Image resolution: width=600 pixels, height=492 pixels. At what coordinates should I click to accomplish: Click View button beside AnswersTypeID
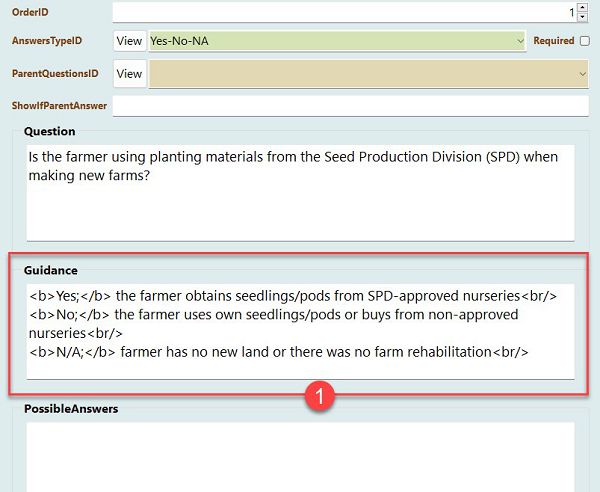click(129, 41)
